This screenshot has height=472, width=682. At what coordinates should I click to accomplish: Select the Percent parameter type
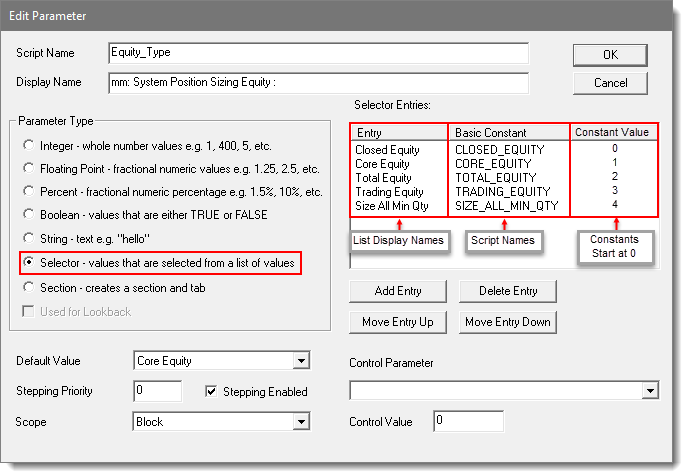[28, 192]
